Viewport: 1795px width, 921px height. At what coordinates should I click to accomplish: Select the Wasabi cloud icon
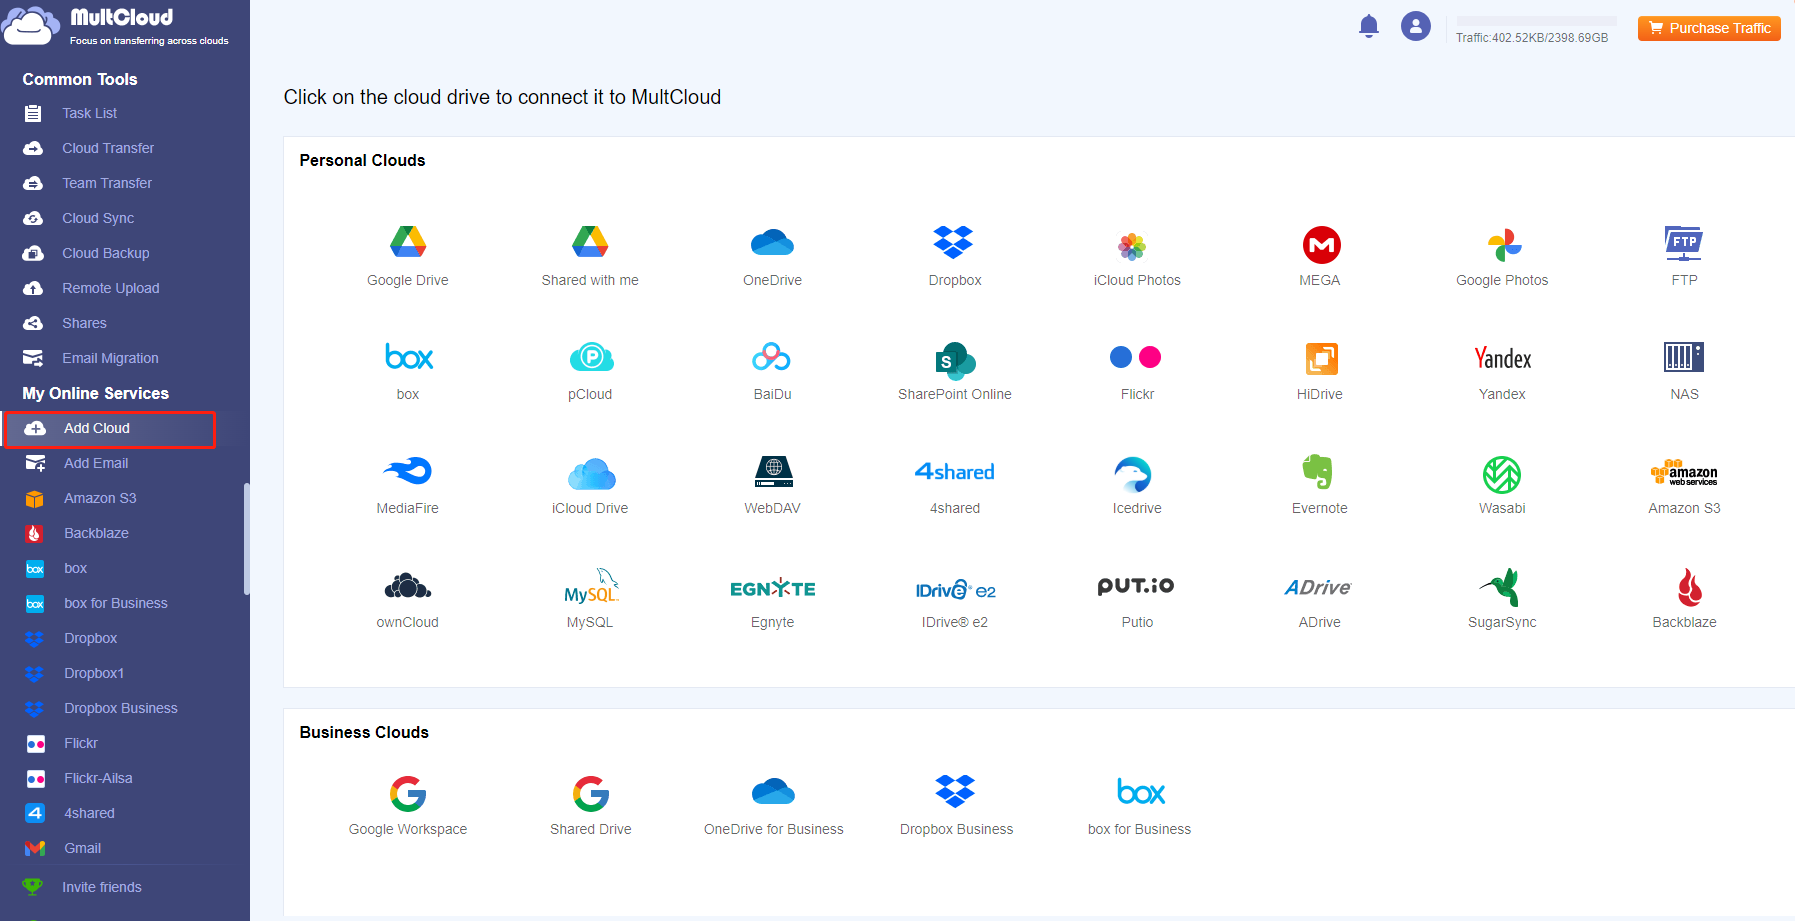tap(1502, 475)
